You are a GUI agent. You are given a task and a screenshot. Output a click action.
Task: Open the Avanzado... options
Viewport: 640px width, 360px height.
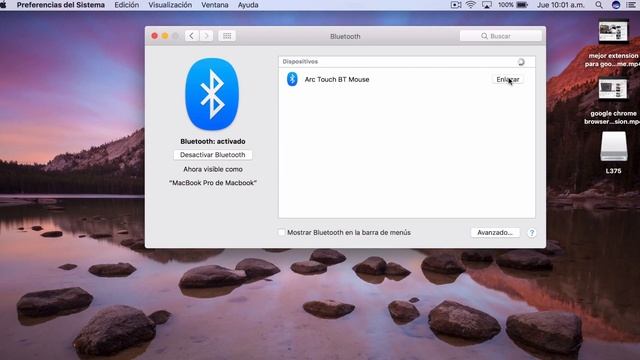495,232
